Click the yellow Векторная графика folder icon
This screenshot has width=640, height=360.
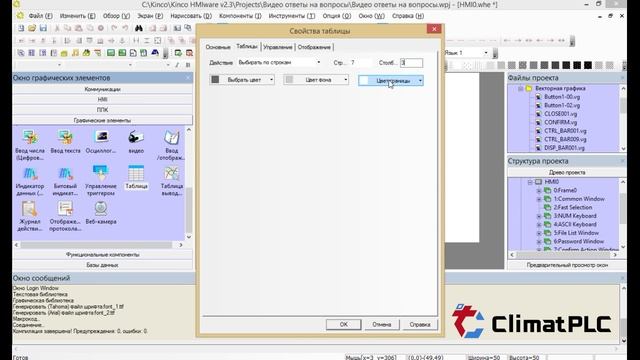pos(529,88)
